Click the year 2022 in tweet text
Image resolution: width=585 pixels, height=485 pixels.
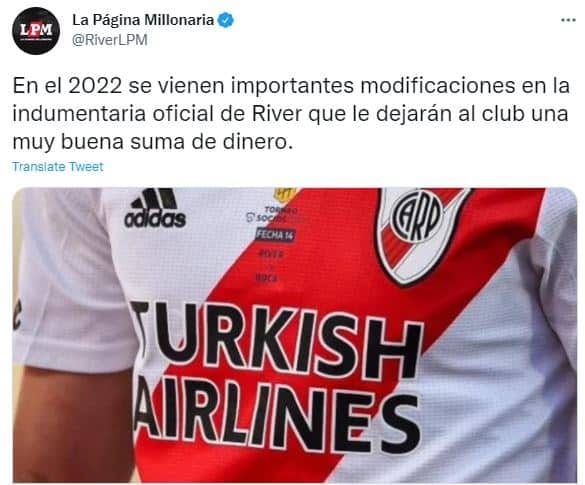tap(96, 86)
